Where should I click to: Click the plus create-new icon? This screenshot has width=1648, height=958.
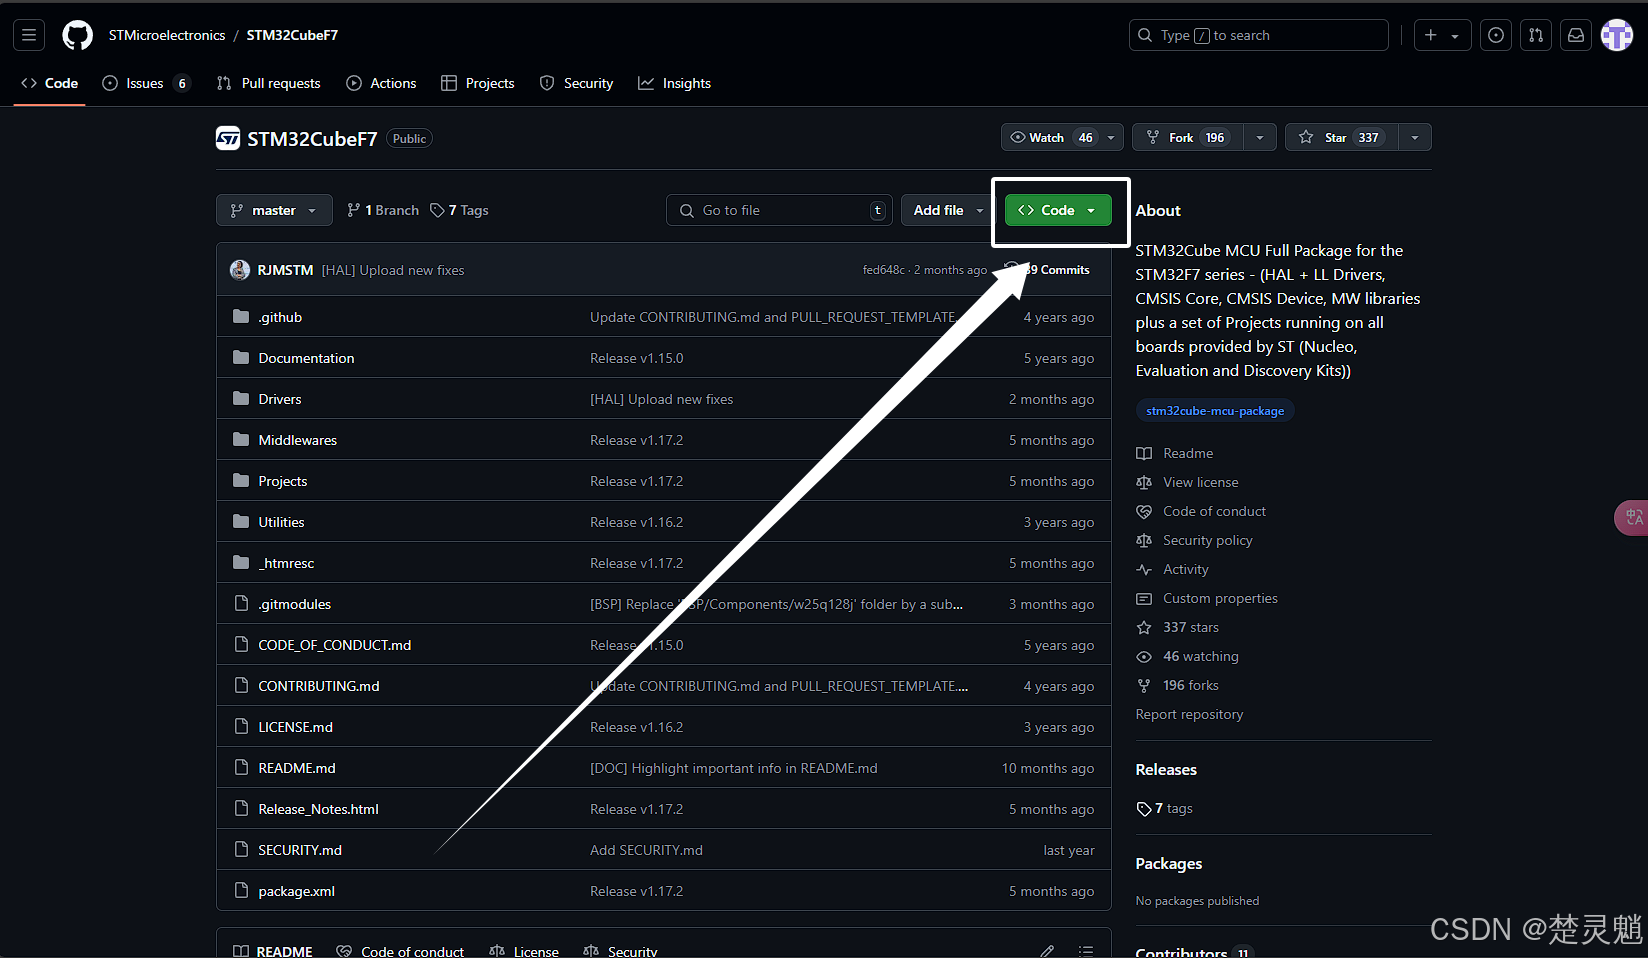(1431, 35)
